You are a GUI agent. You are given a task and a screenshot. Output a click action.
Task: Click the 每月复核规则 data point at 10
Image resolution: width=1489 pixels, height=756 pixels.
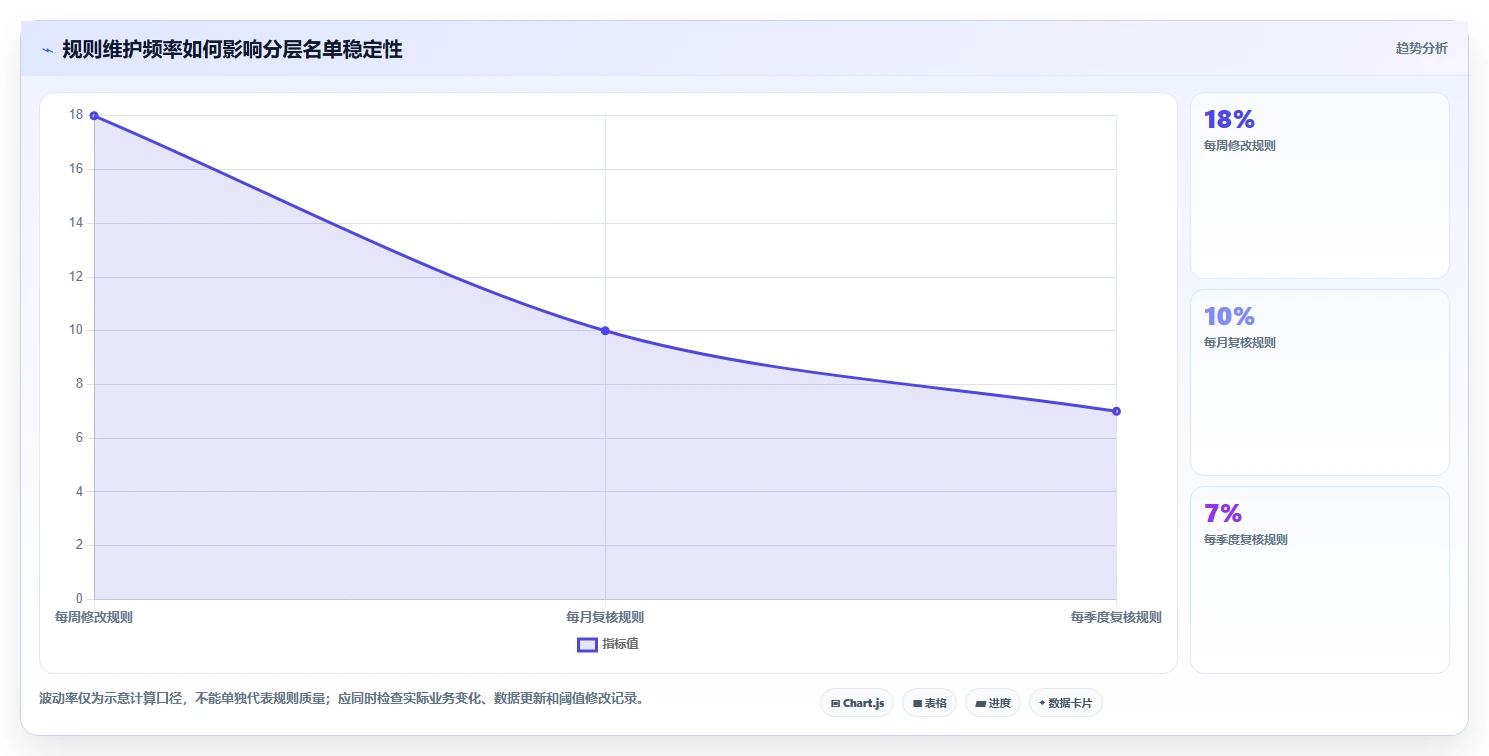pos(605,330)
